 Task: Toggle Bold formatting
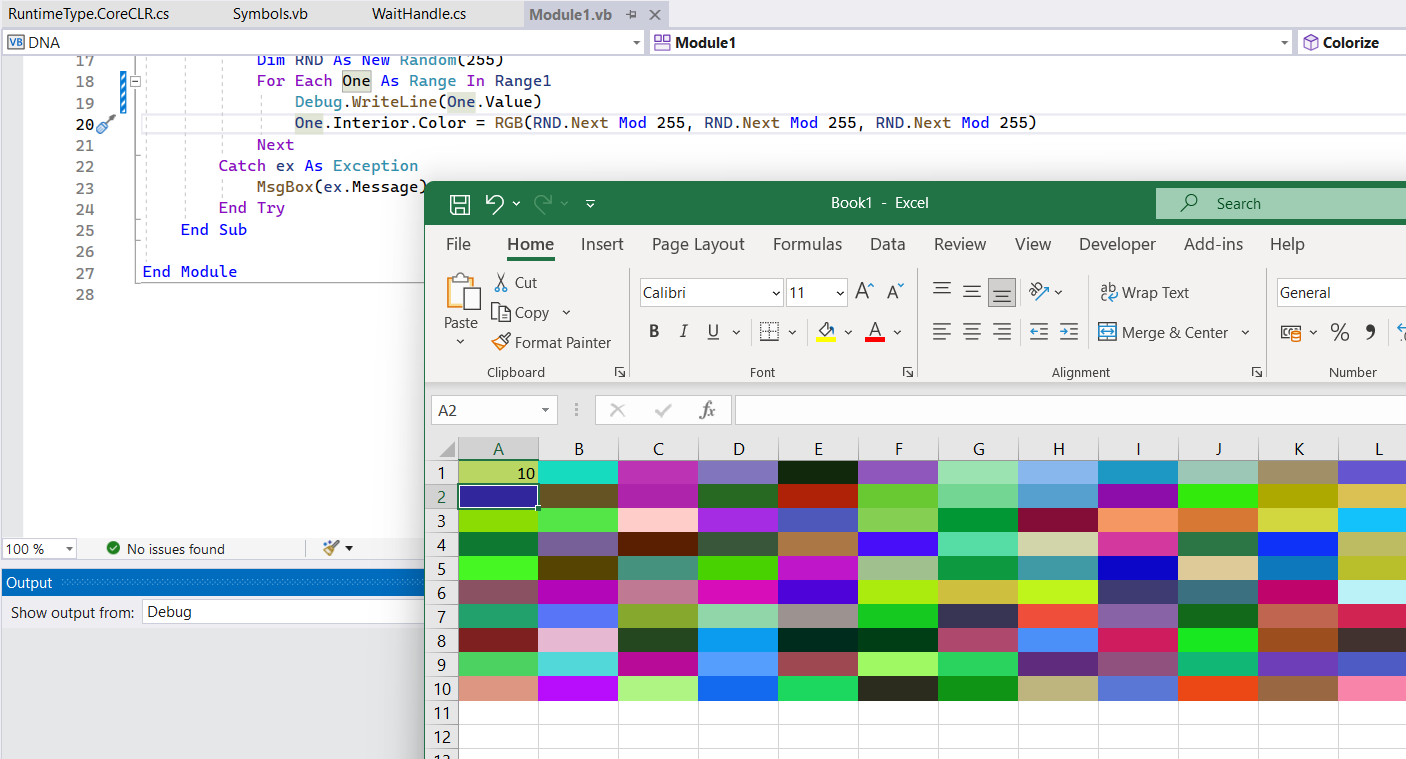tap(654, 331)
